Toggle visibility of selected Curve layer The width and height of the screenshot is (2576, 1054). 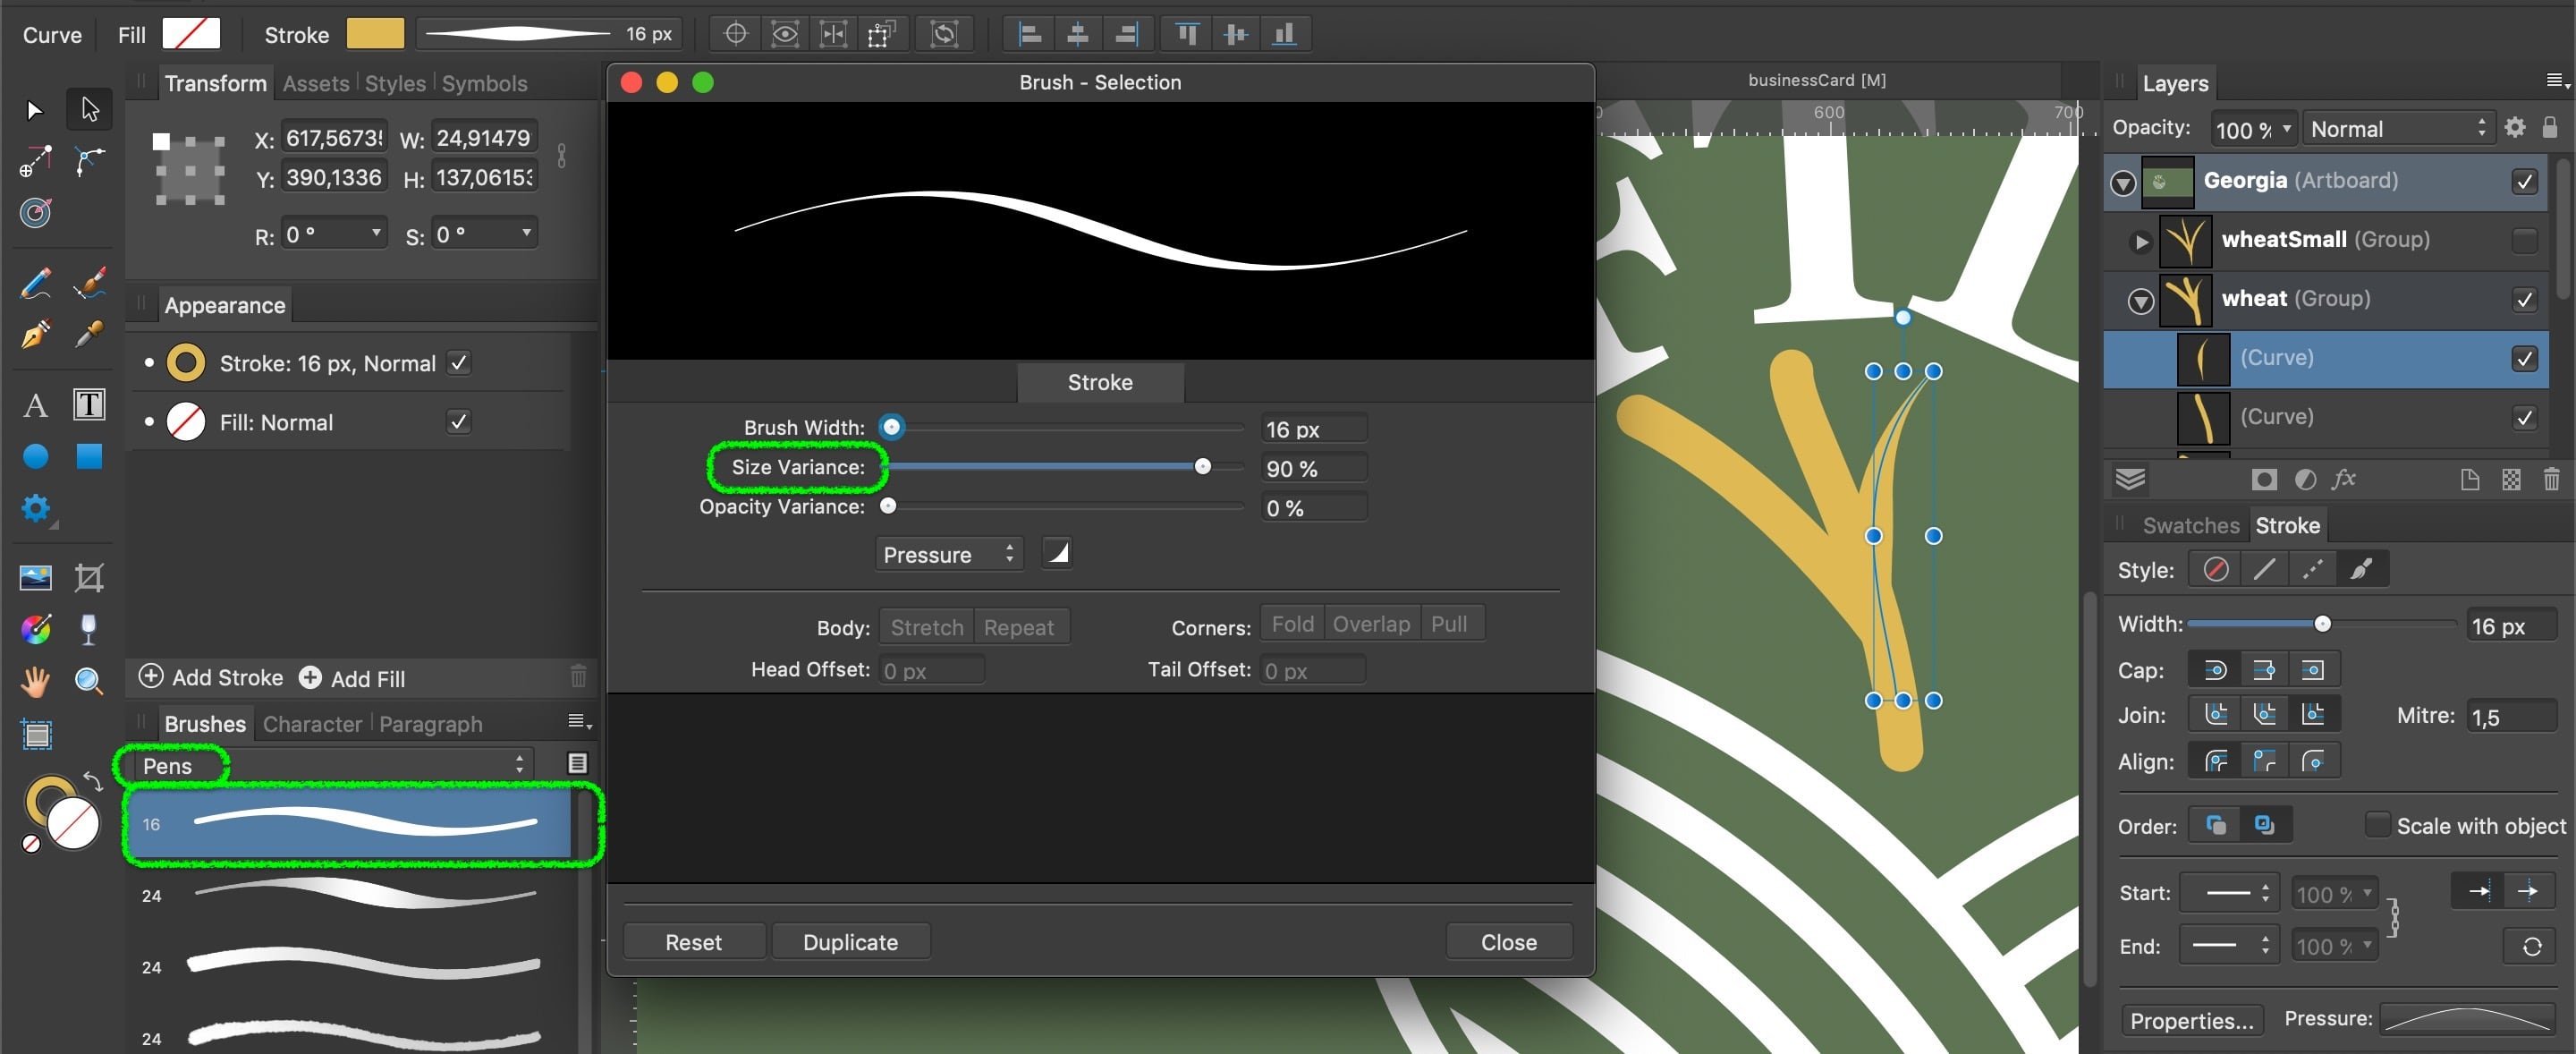point(2524,358)
